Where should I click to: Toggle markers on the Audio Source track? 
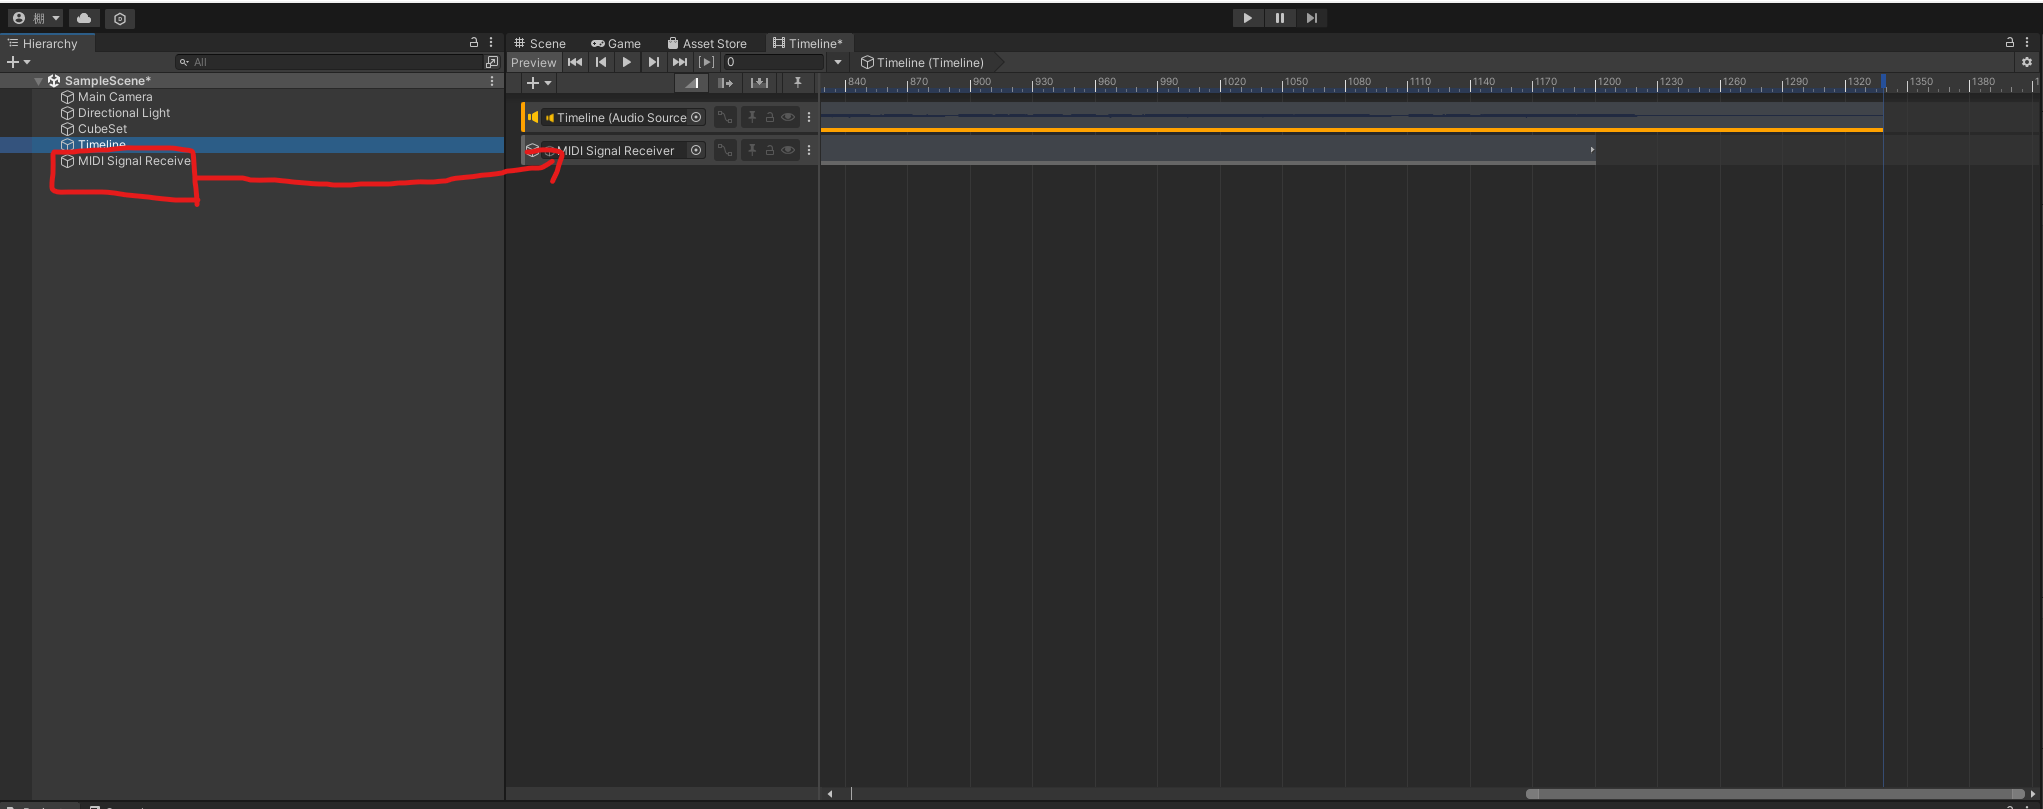click(752, 117)
